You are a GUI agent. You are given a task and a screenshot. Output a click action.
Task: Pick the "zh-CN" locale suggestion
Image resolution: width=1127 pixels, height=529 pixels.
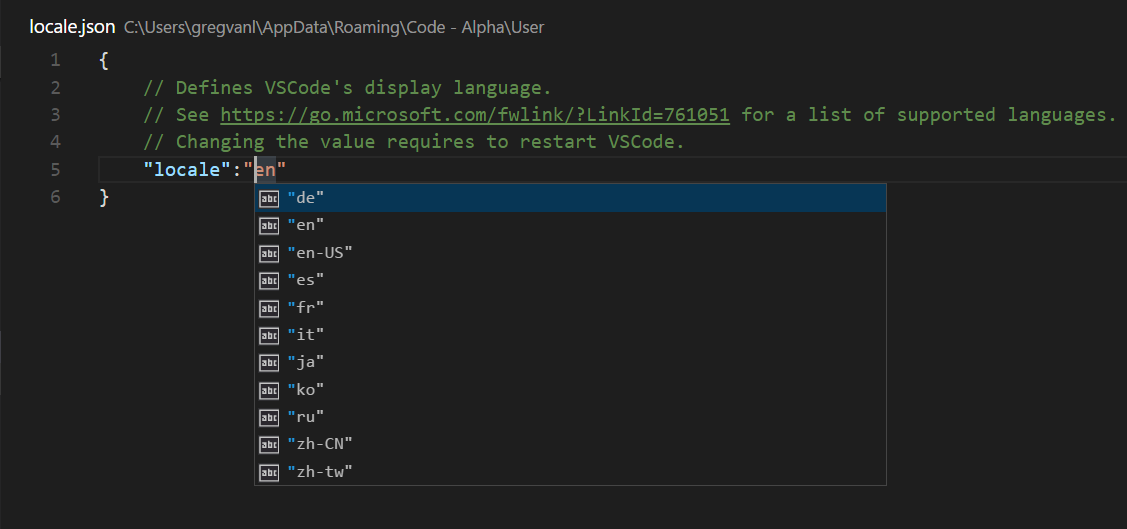pyautogui.click(x=571, y=444)
